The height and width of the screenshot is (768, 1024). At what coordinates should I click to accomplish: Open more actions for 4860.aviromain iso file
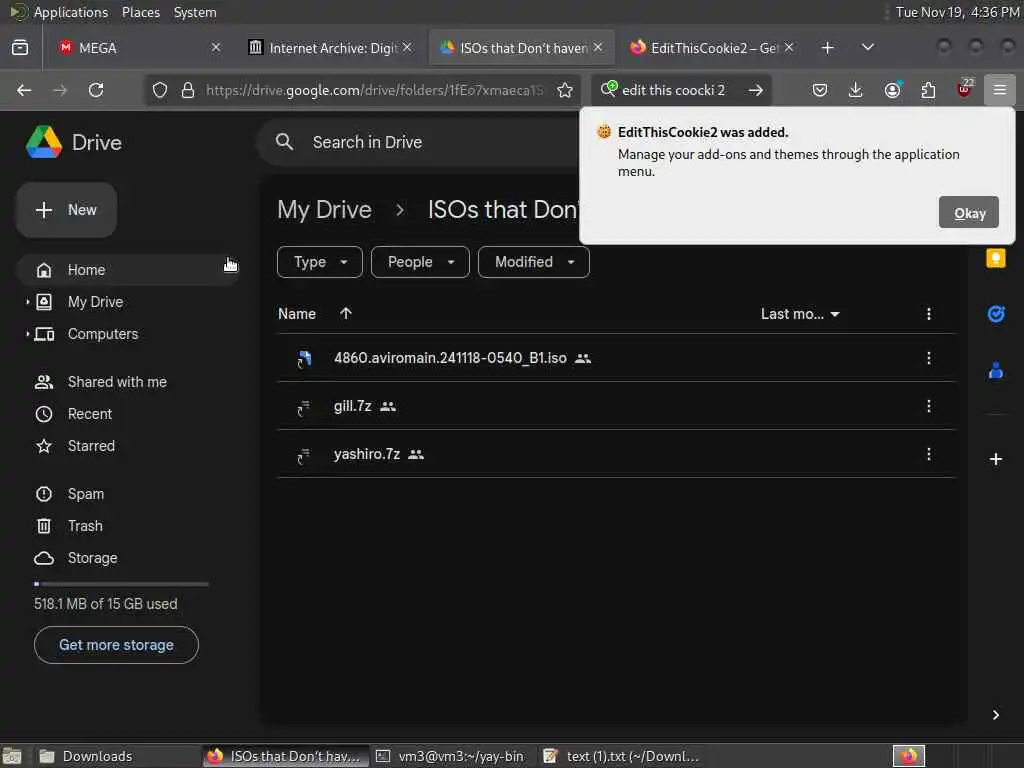tap(929, 358)
